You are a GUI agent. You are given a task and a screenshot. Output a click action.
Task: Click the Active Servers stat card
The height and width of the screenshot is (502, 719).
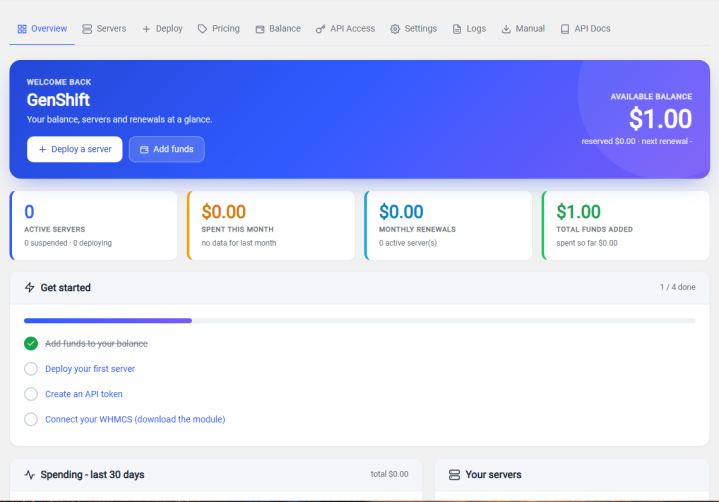94,226
